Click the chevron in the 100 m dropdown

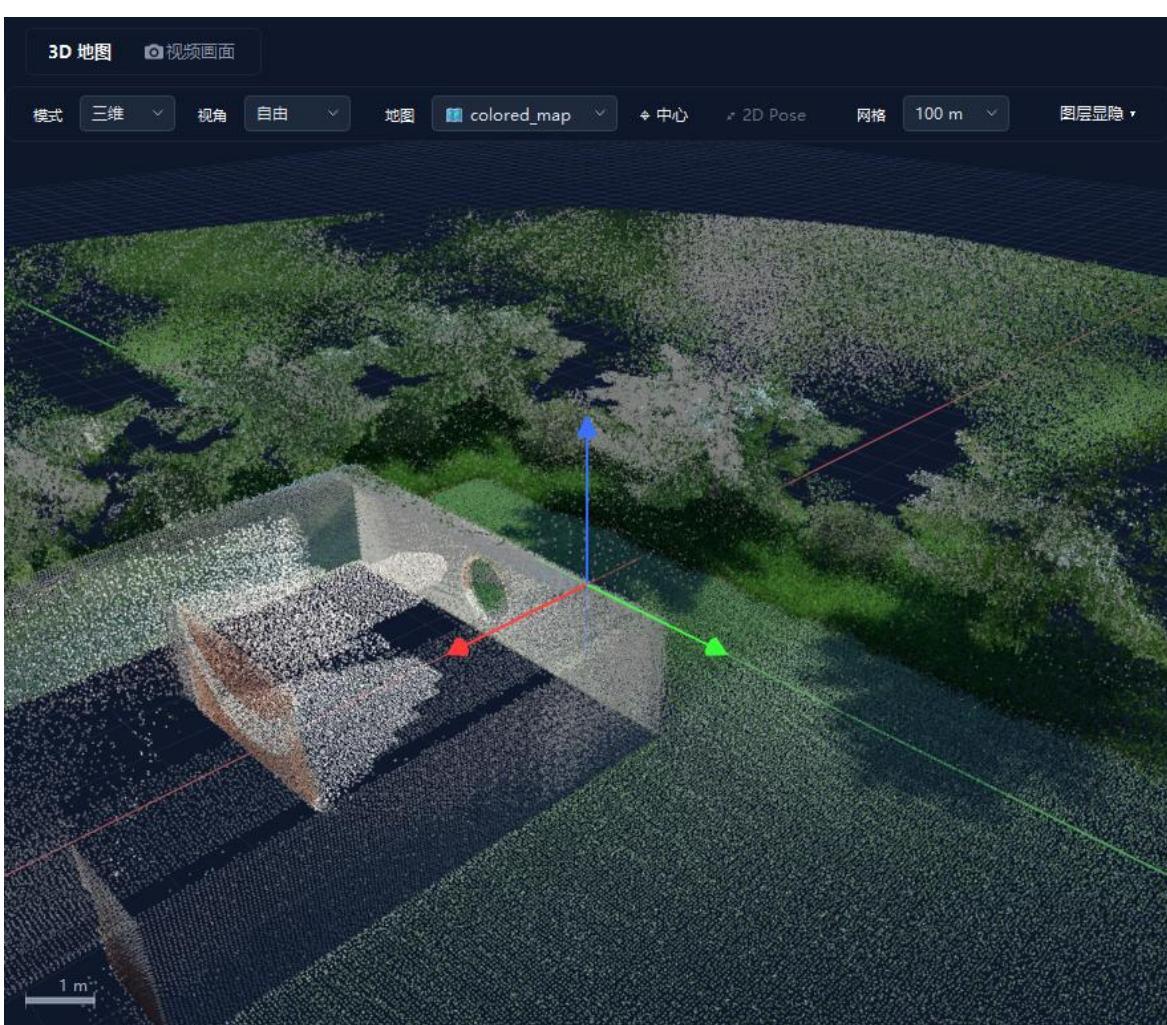991,113
